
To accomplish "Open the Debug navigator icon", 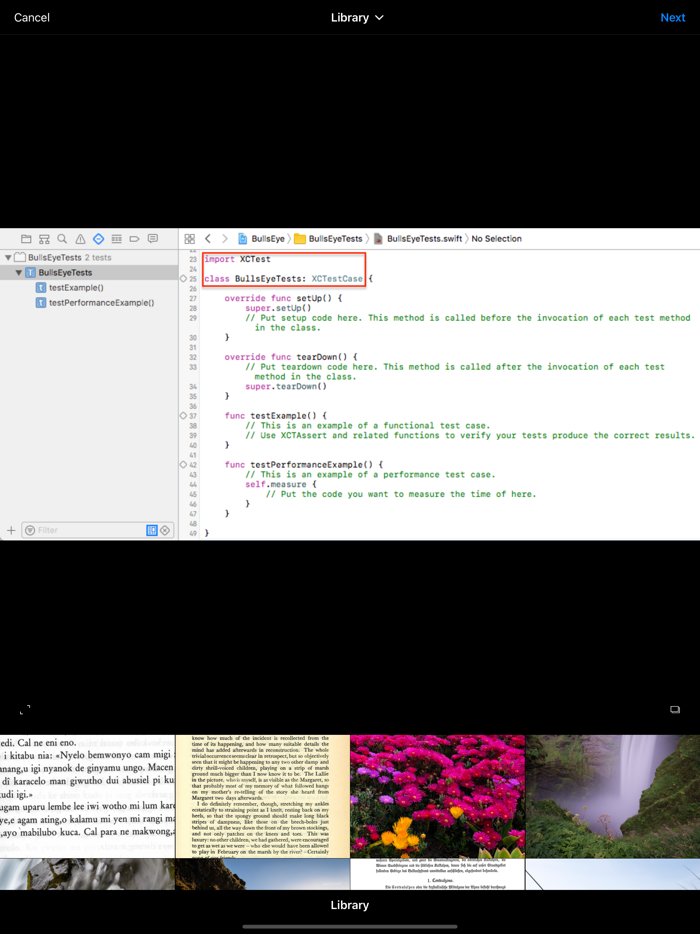I will tap(117, 239).
